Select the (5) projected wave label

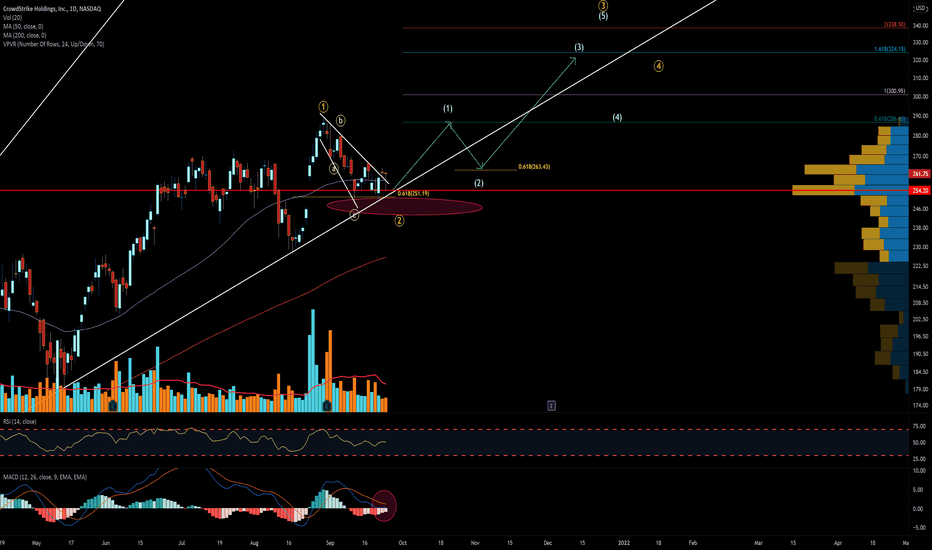[603, 16]
